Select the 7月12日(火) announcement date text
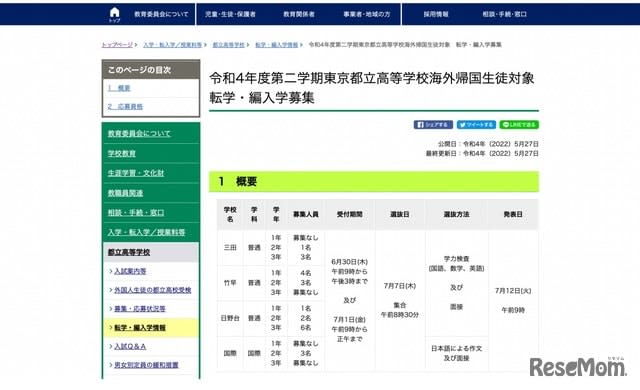The image size is (640, 390). pos(513,291)
